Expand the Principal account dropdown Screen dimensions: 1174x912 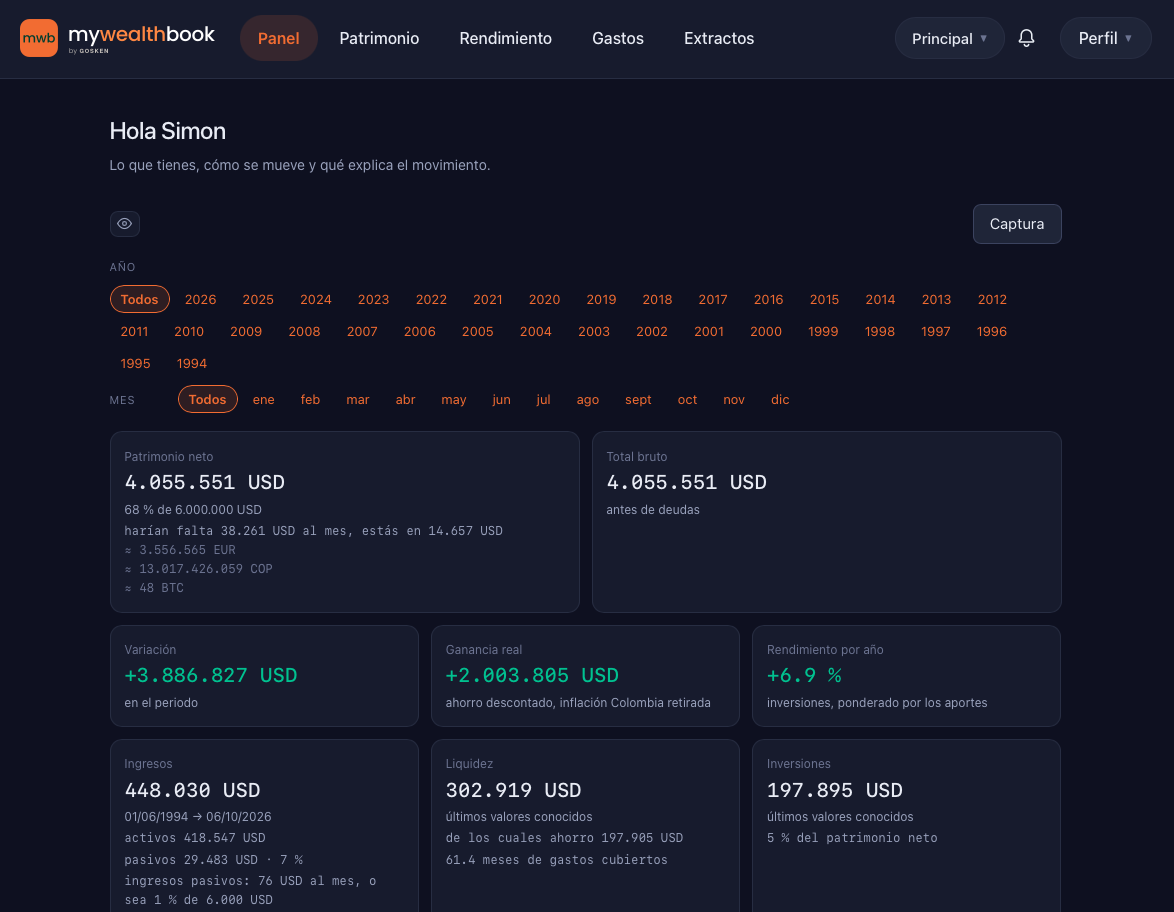[949, 38]
